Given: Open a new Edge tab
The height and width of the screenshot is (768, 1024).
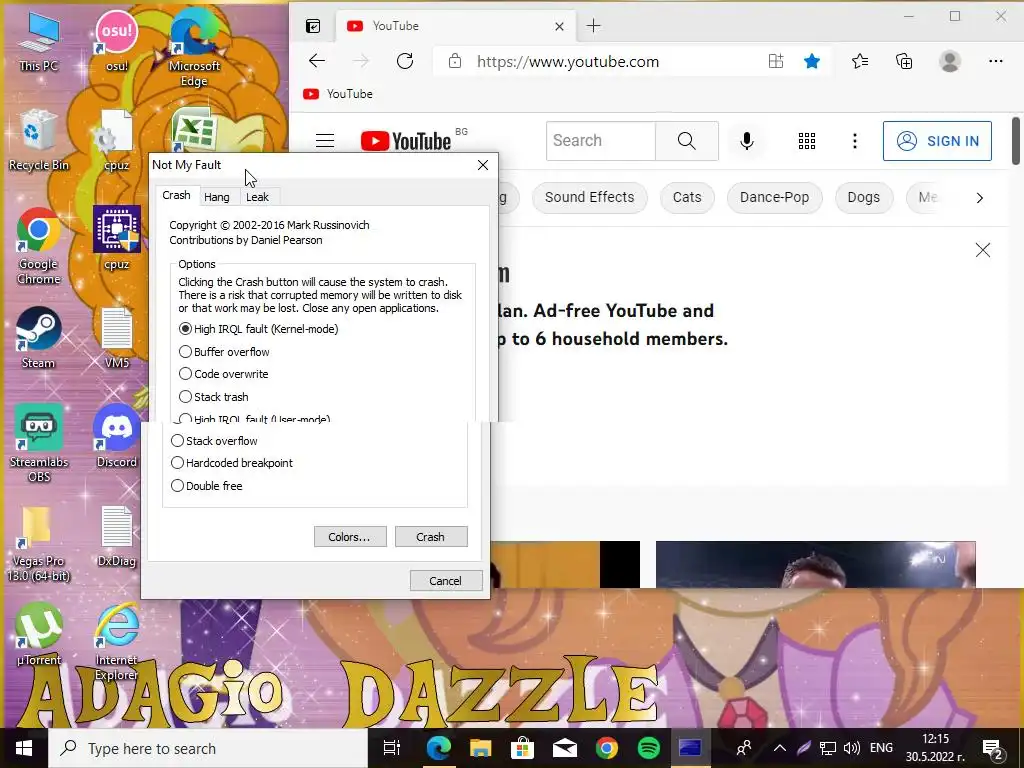Looking at the screenshot, I should (x=593, y=26).
